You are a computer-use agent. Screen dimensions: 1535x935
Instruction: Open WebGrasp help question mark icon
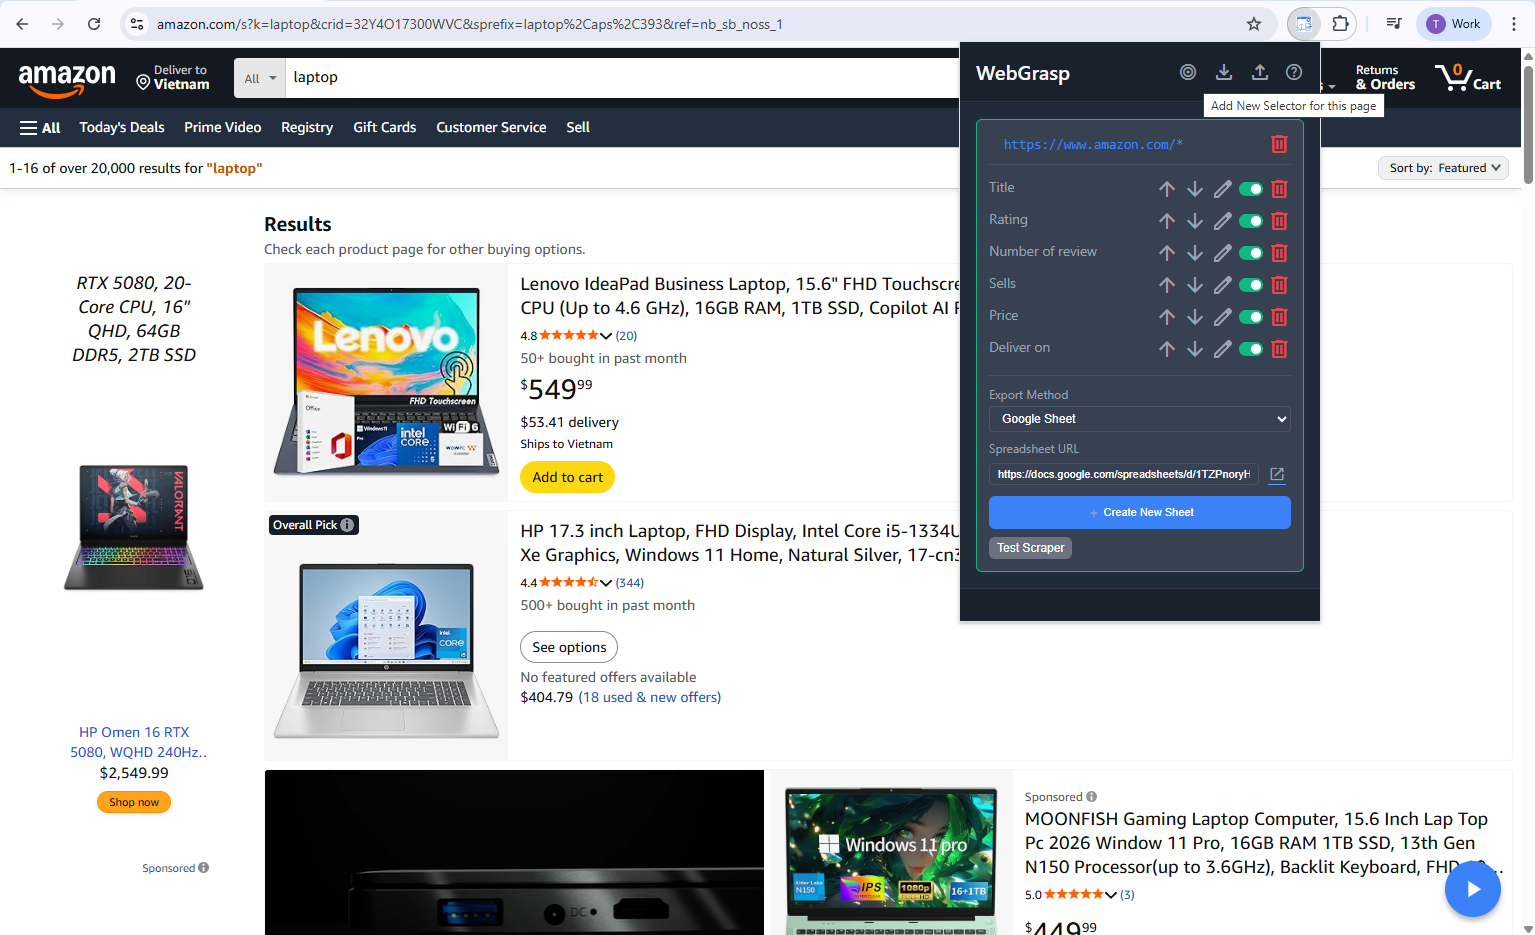(1294, 72)
